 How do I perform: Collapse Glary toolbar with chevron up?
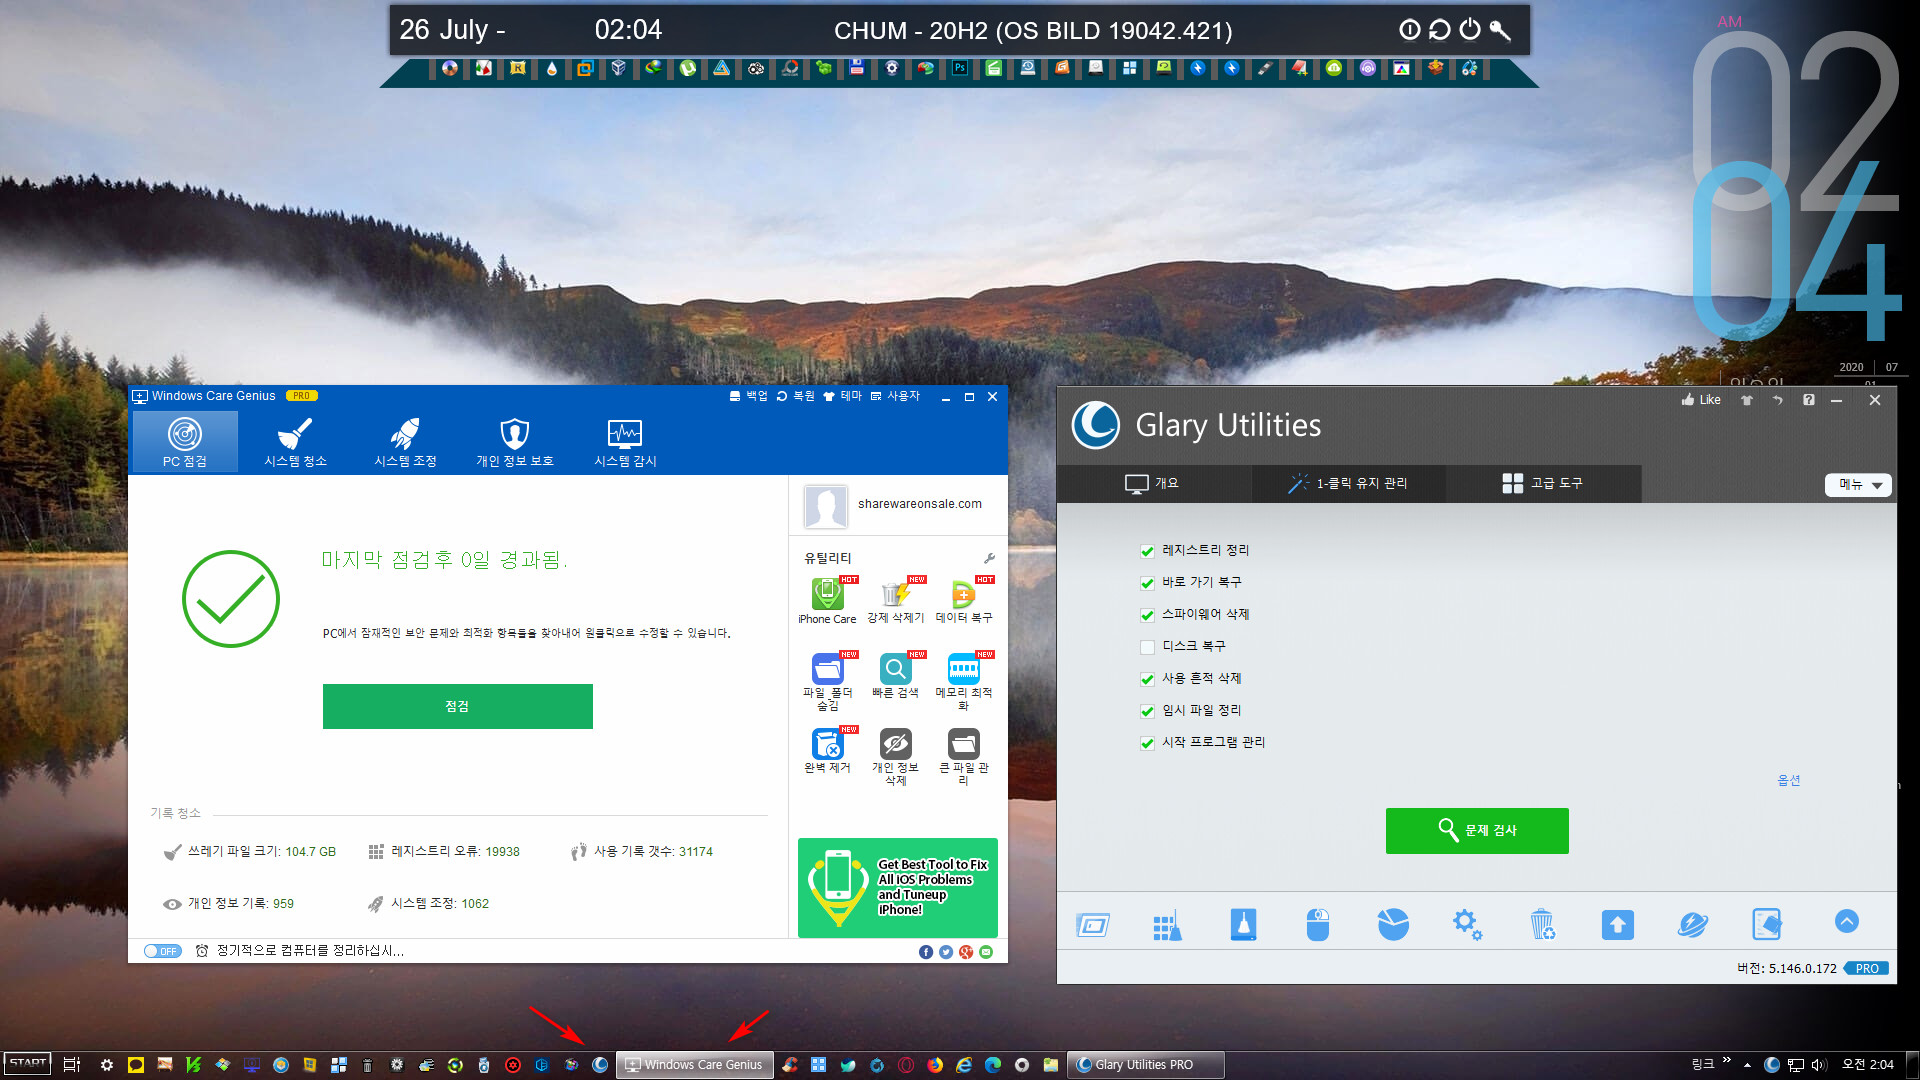tap(1847, 921)
